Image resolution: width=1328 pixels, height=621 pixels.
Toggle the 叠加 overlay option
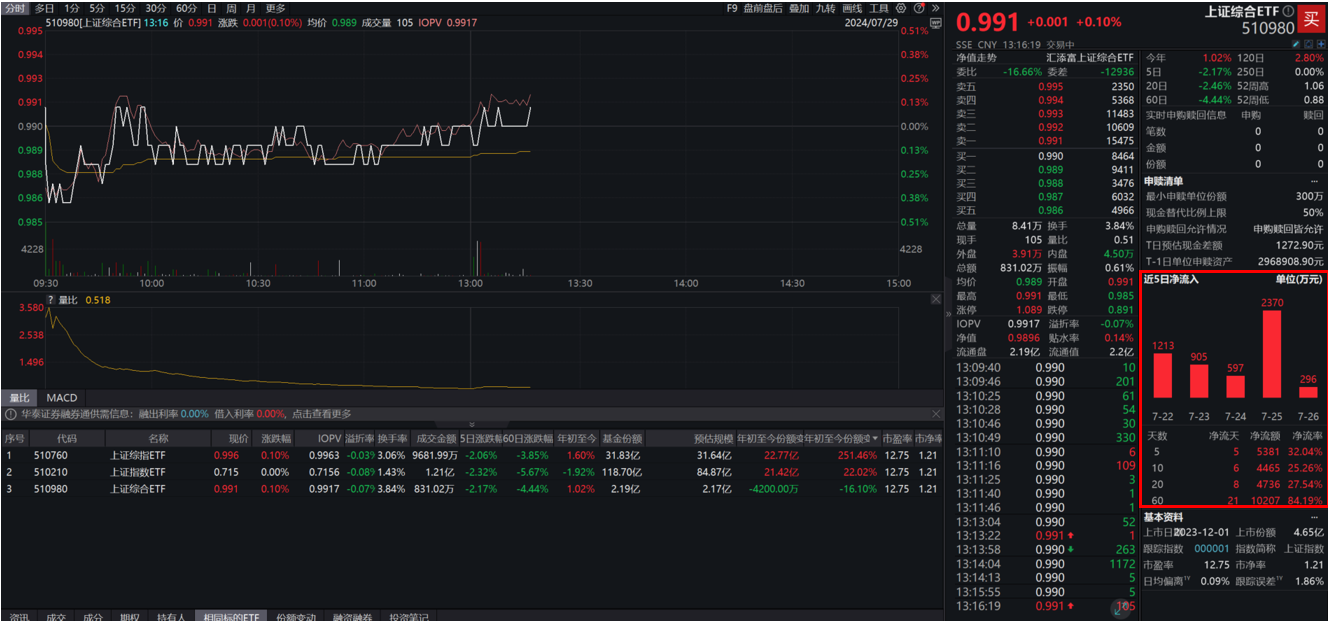point(798,8)
